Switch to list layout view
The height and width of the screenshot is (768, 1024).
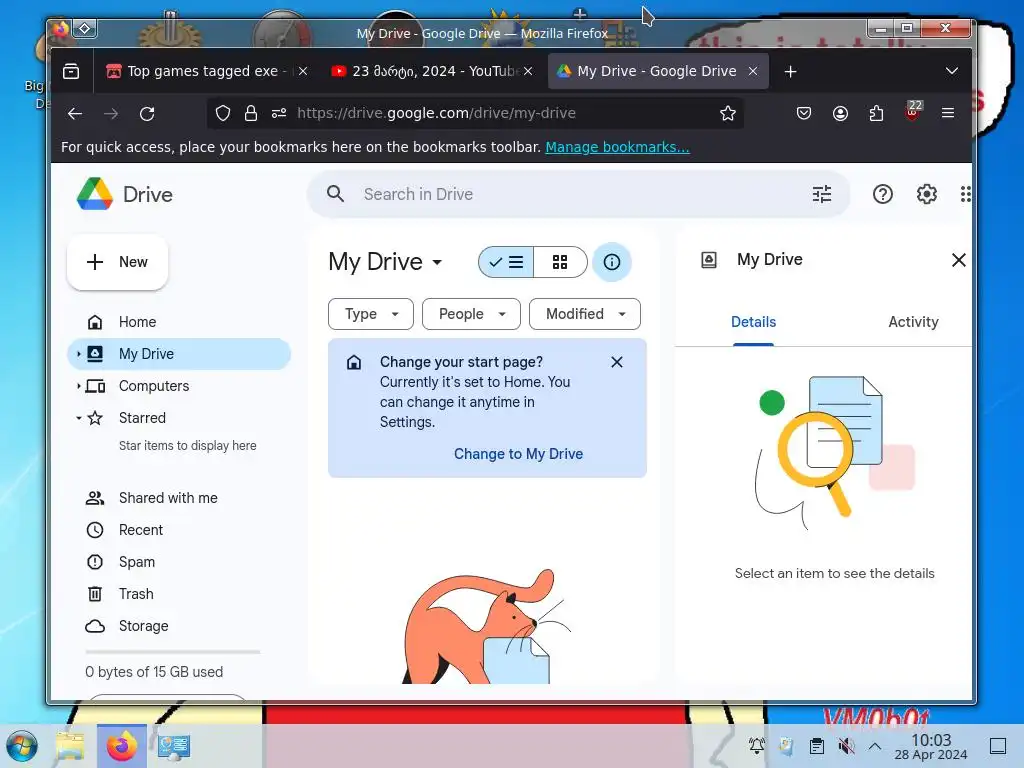[506, 262]
